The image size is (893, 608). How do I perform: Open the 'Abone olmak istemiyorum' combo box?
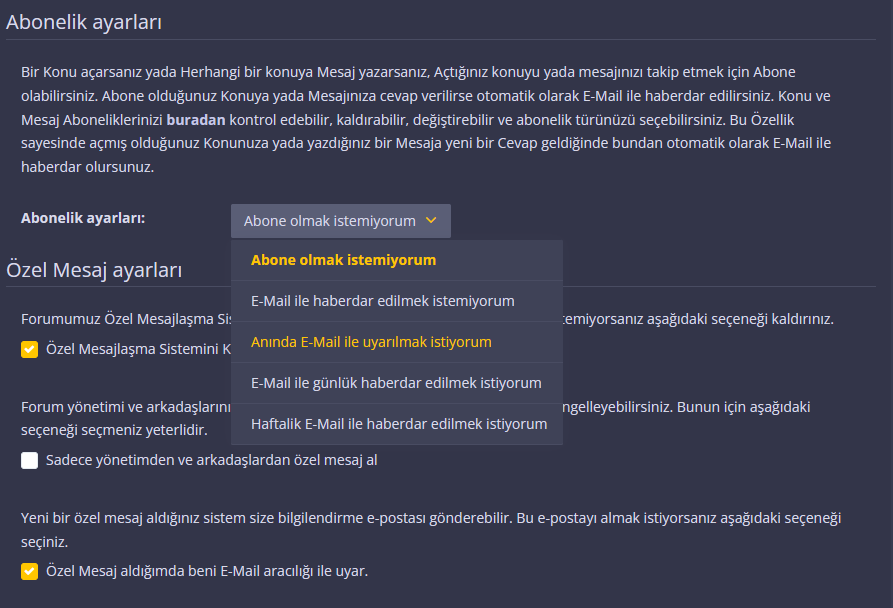(341, 221)
